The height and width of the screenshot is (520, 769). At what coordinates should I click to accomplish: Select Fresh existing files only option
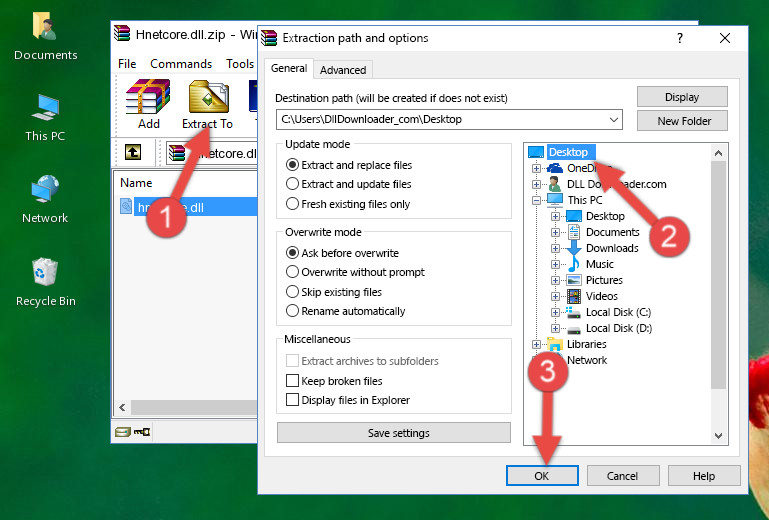coord(292,204)
